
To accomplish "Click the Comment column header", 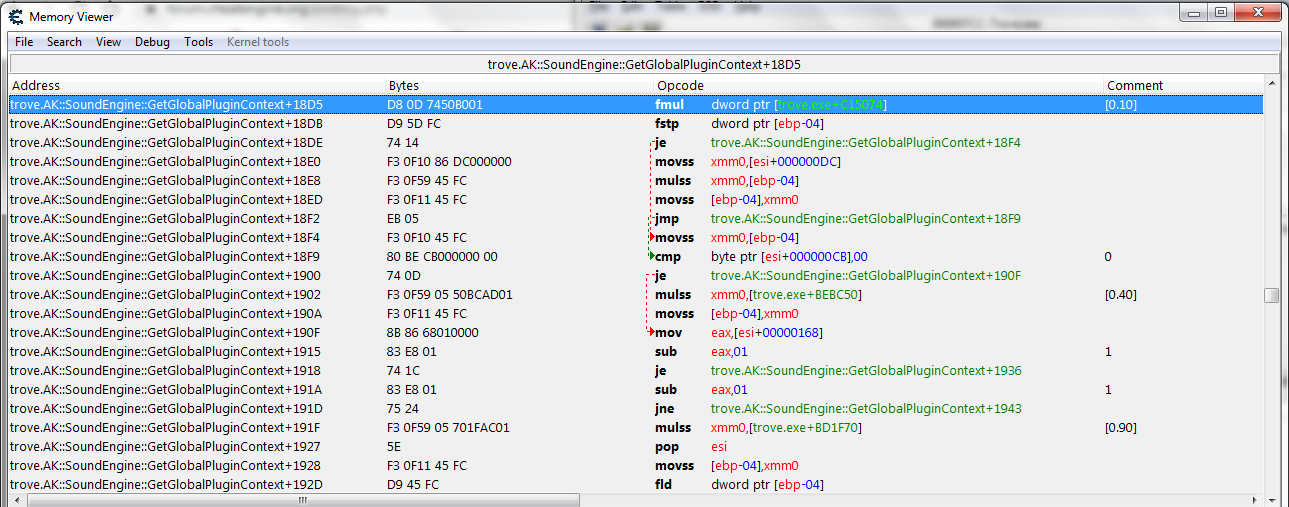I will [1183, 85].
